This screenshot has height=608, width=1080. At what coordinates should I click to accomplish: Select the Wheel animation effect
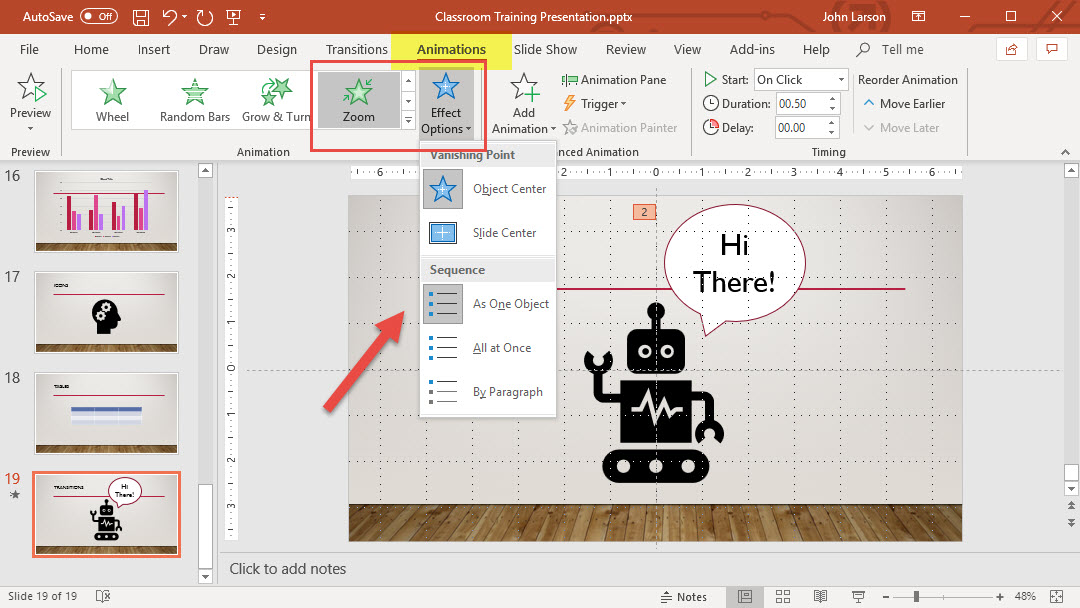click(112, 99)
